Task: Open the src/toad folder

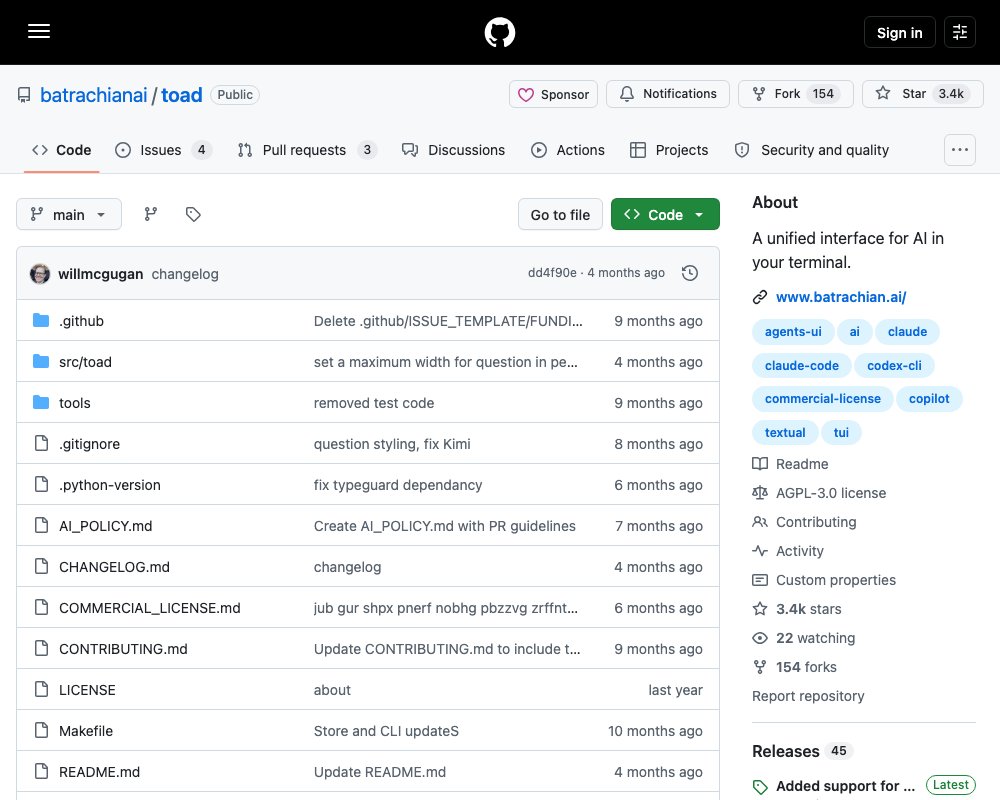Action: click(85, 362)
